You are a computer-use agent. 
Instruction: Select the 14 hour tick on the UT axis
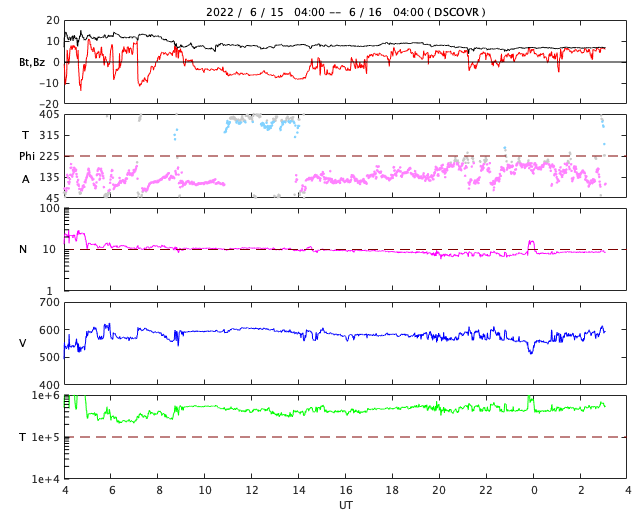pyautogui.click(x=299, y=490)
